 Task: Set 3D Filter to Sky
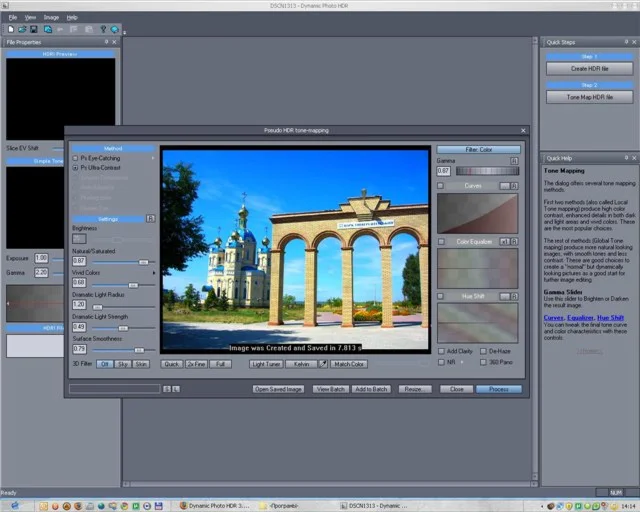(123, 364)
